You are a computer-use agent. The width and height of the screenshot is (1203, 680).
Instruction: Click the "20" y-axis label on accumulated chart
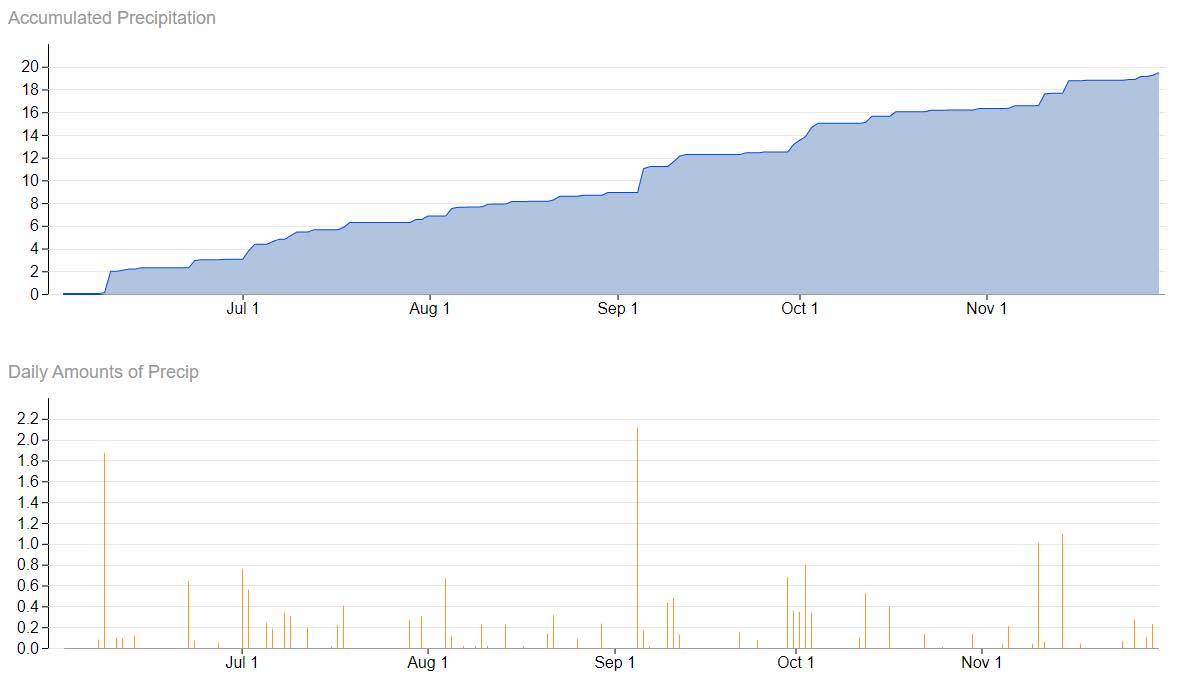click(x=29, y=67)
